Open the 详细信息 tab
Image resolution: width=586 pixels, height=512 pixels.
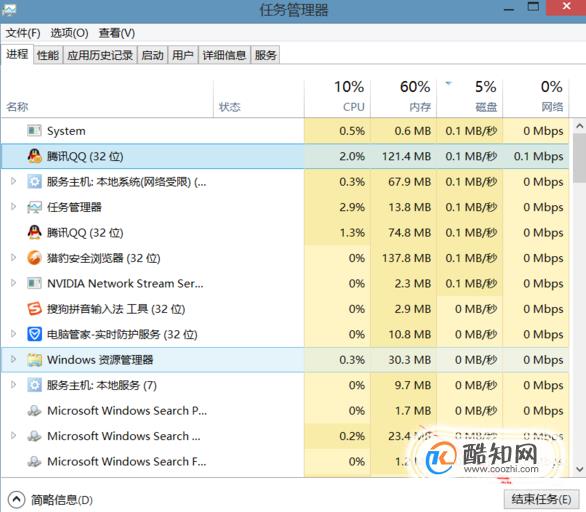[x=224, y=55]
